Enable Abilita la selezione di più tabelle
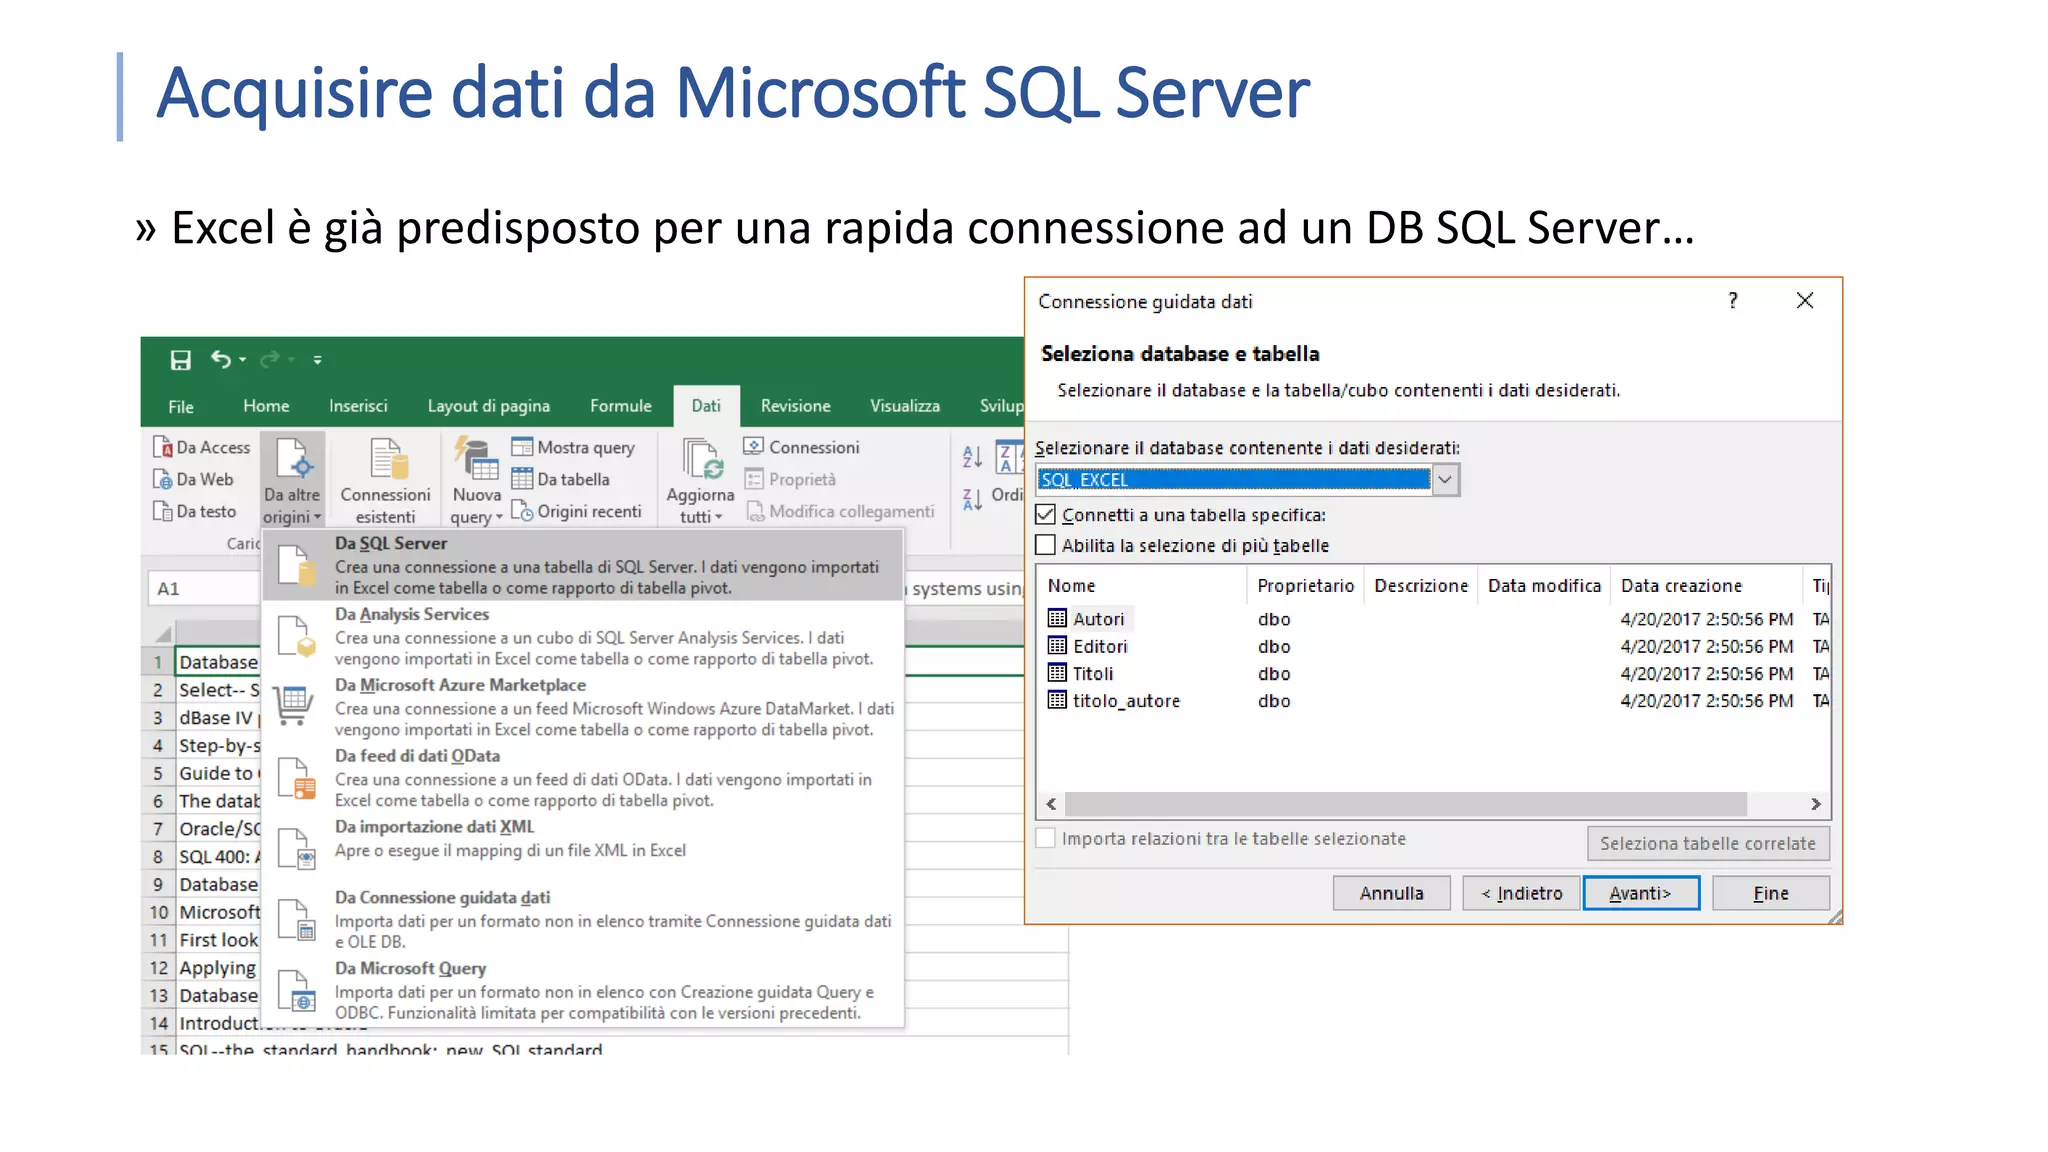 point(1046,545)
